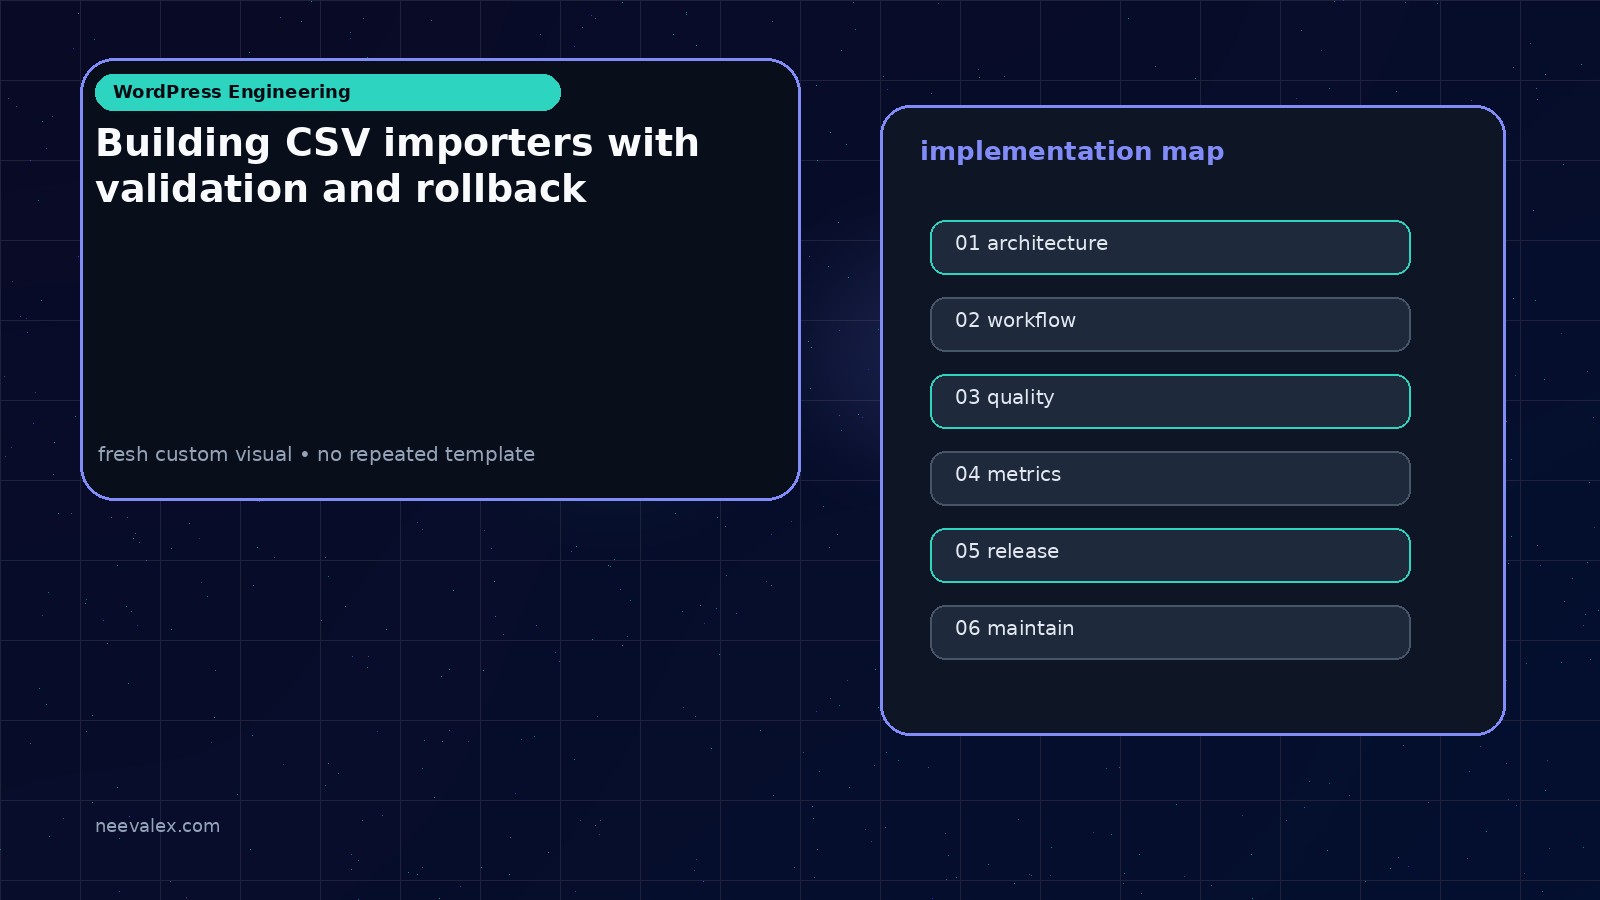Screen dimensions: 1600x900
Task: Click the 05 release step
Action: click(x=1170, y=555)
